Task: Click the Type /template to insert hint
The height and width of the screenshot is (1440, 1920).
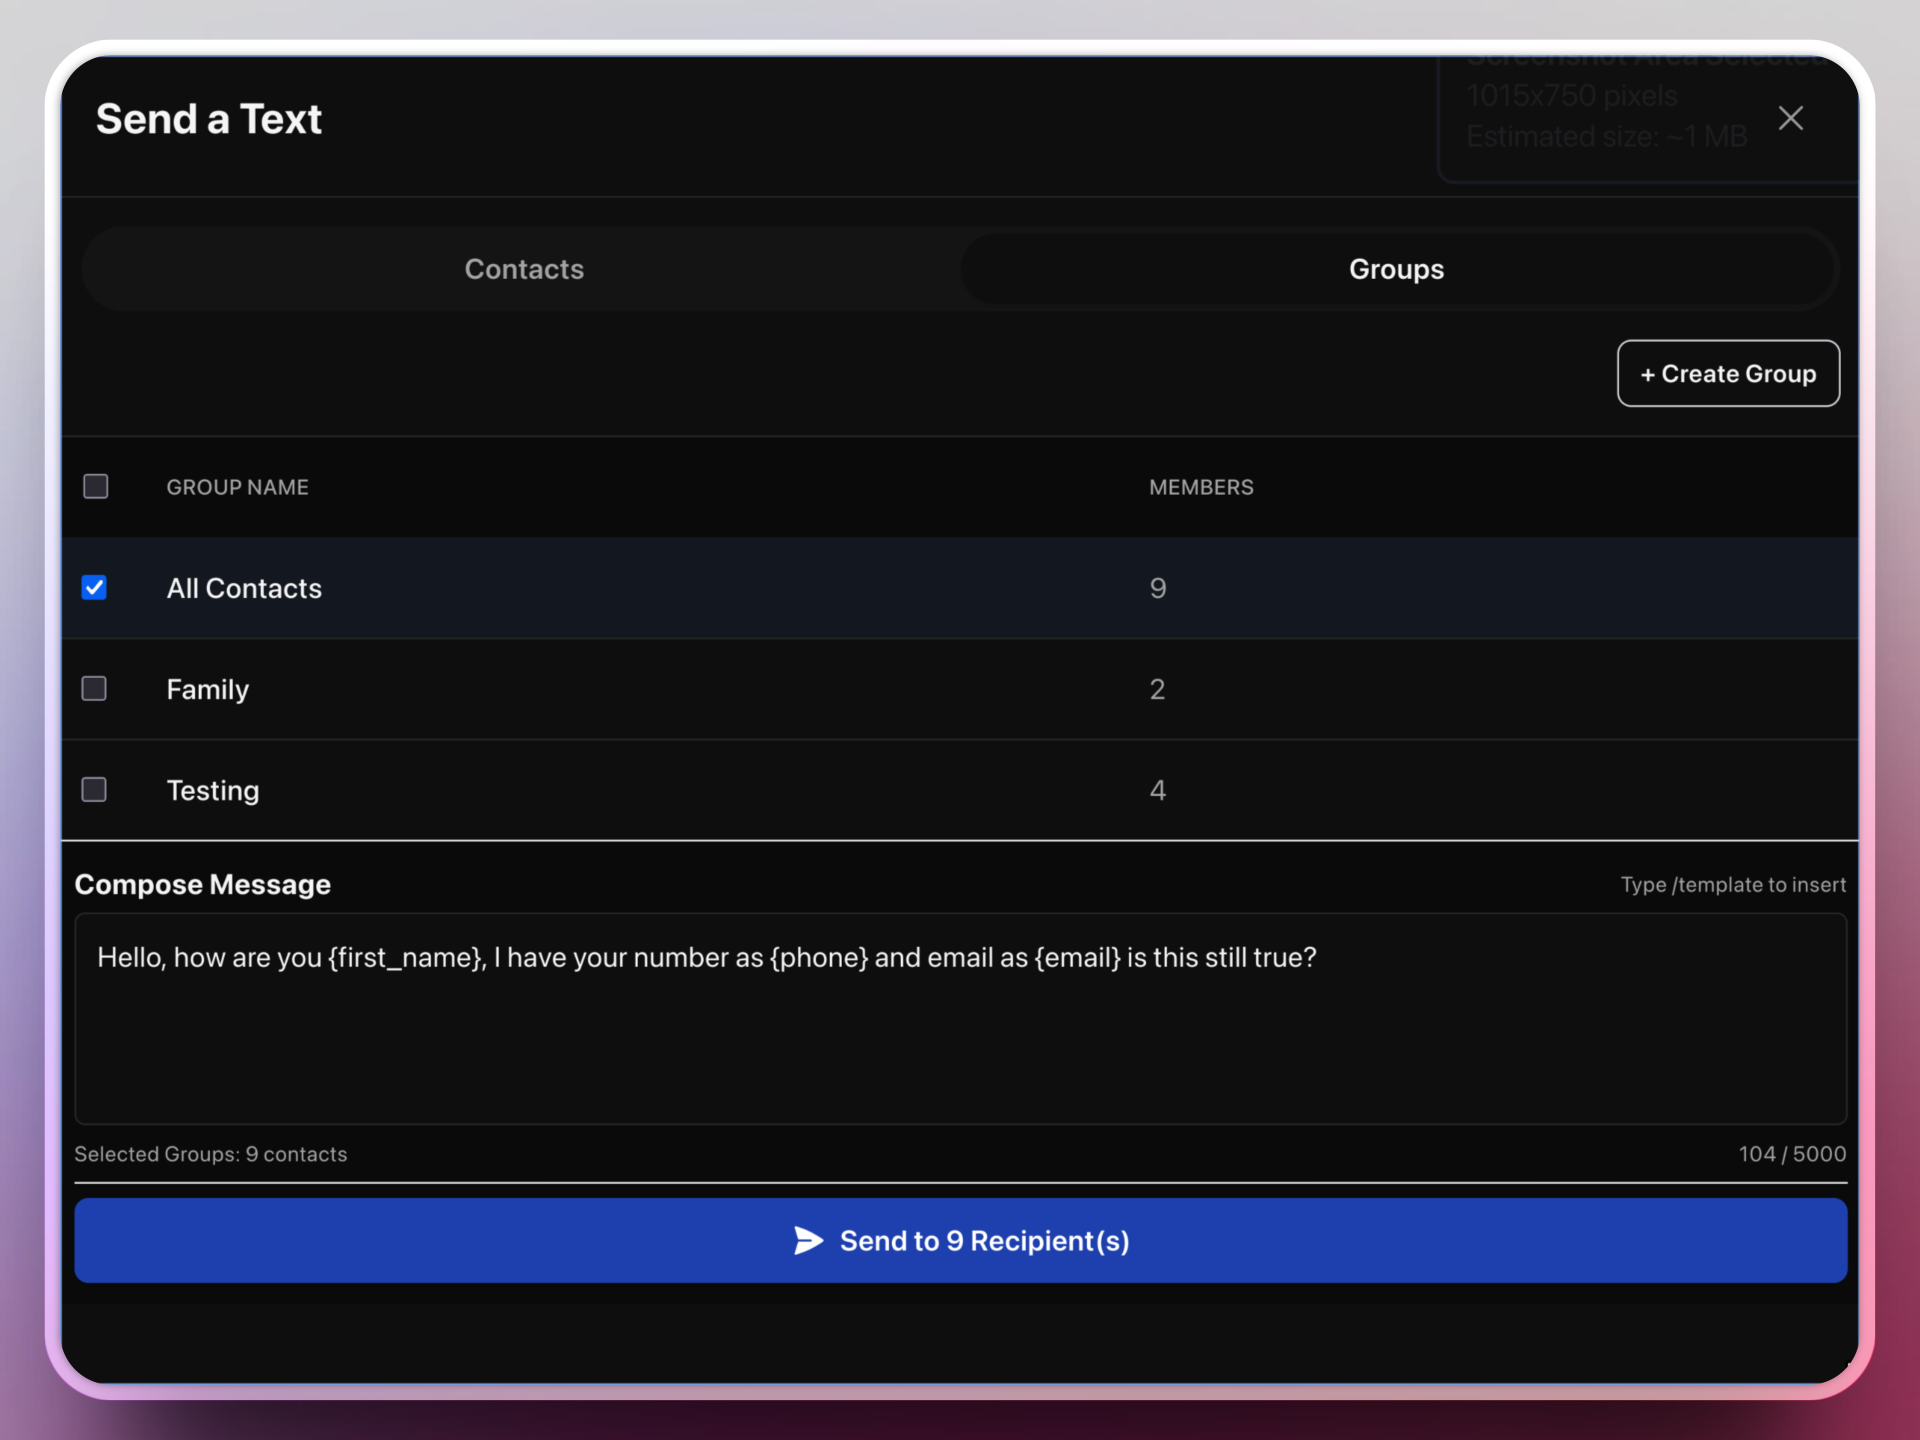Action: coord(1732,885)
